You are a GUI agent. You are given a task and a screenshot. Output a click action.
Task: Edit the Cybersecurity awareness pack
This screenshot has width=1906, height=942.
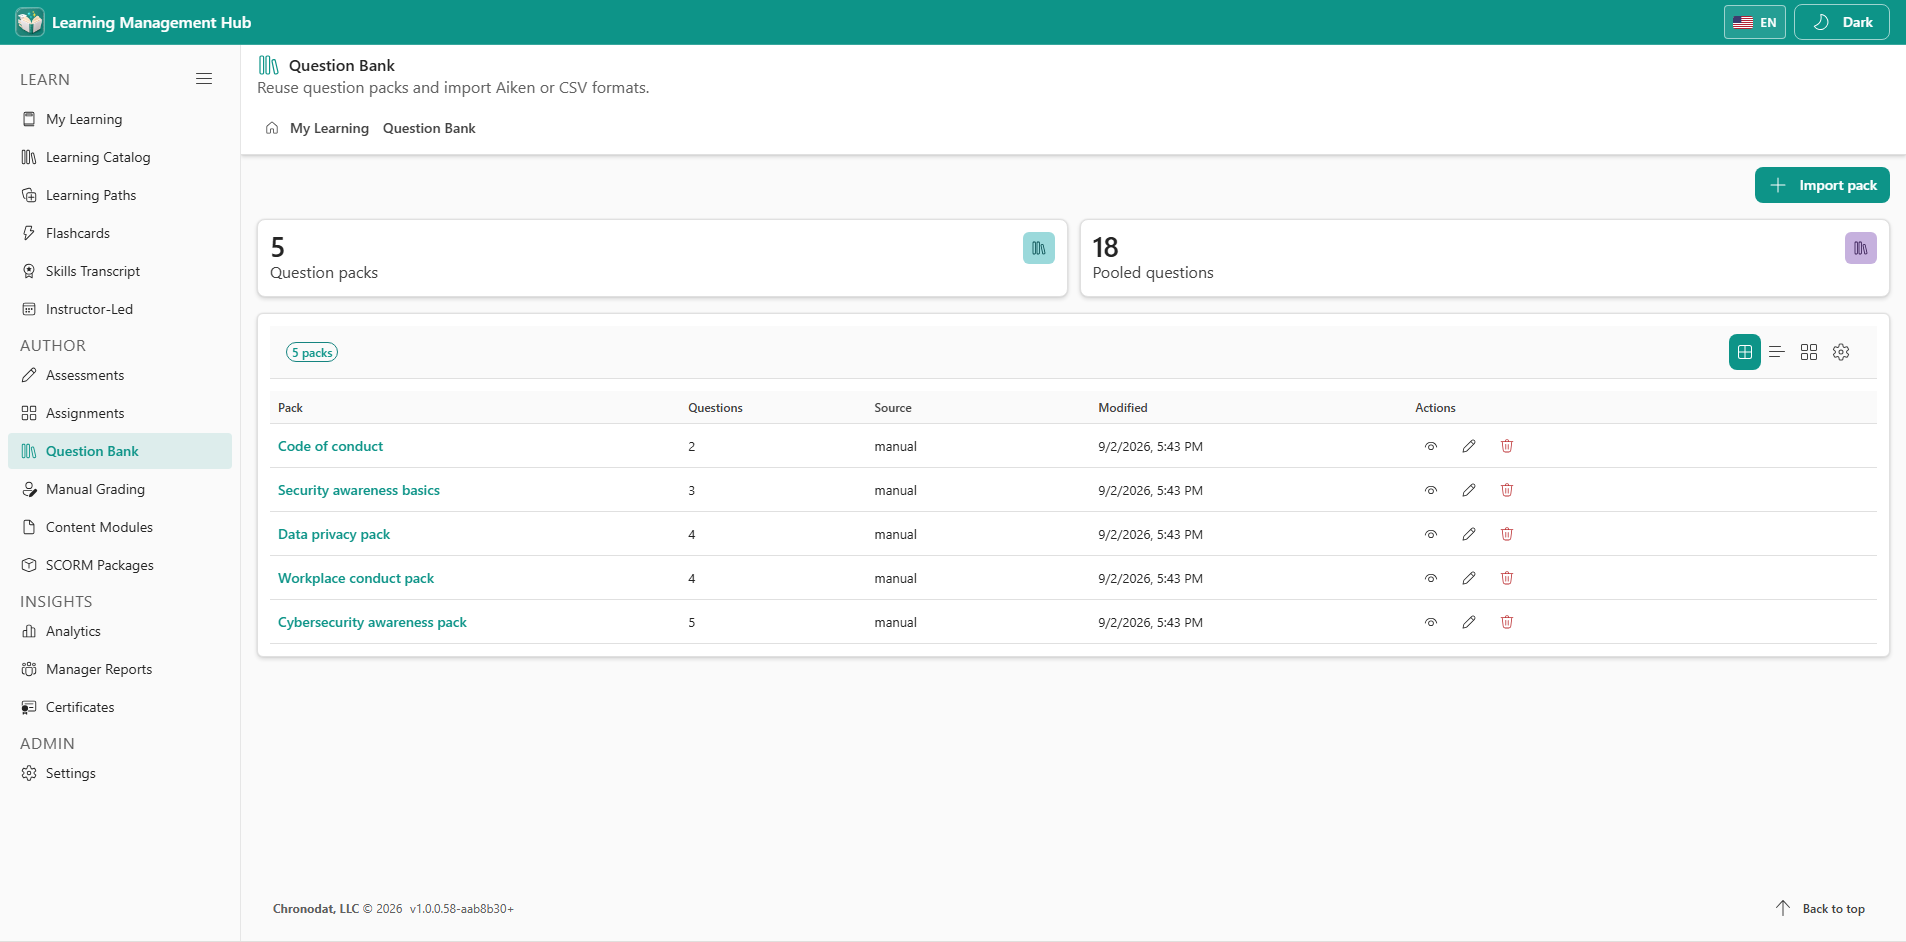[x=1469, y=622]
